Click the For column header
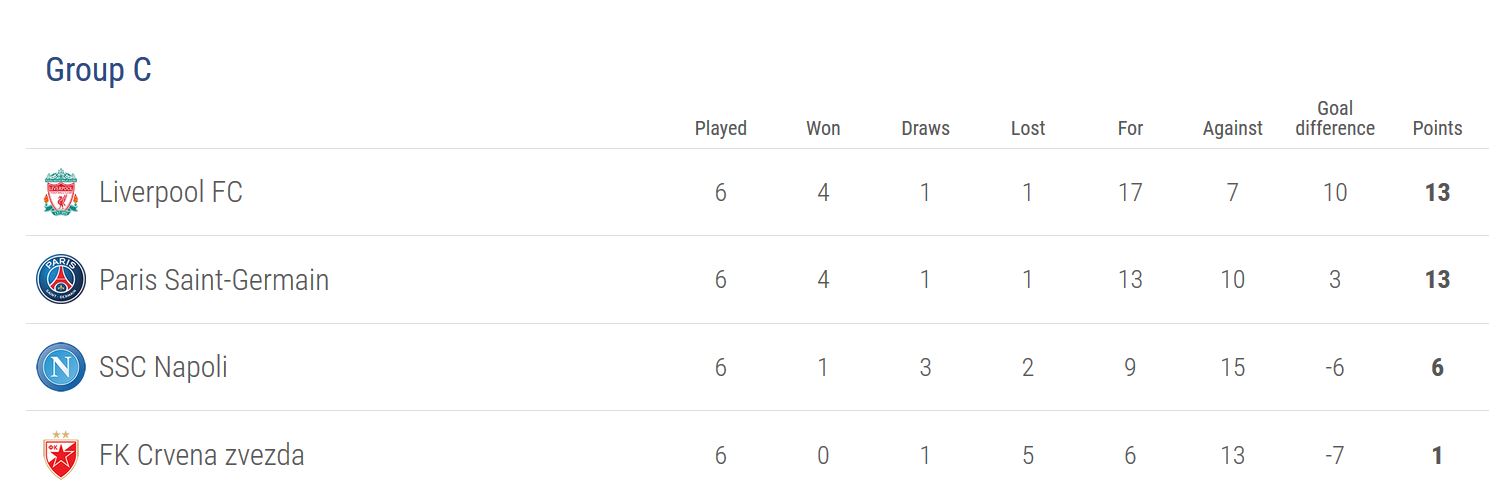 point(1130,128)
